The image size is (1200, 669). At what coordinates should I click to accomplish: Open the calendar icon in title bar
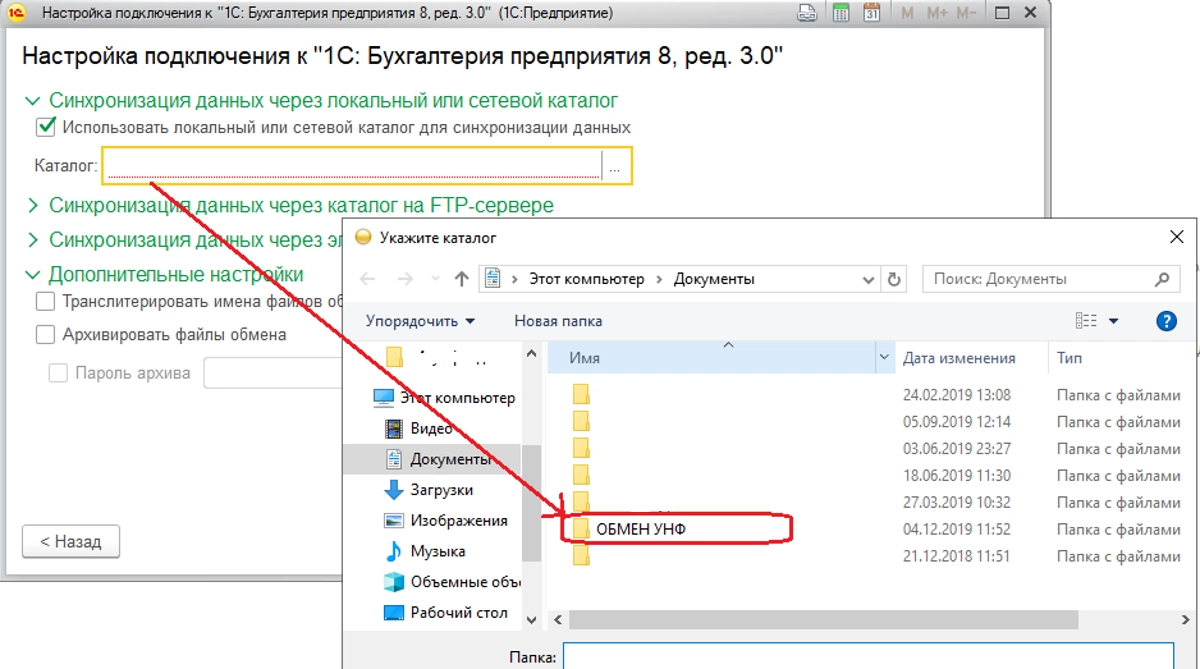click(x=871, y=13)
